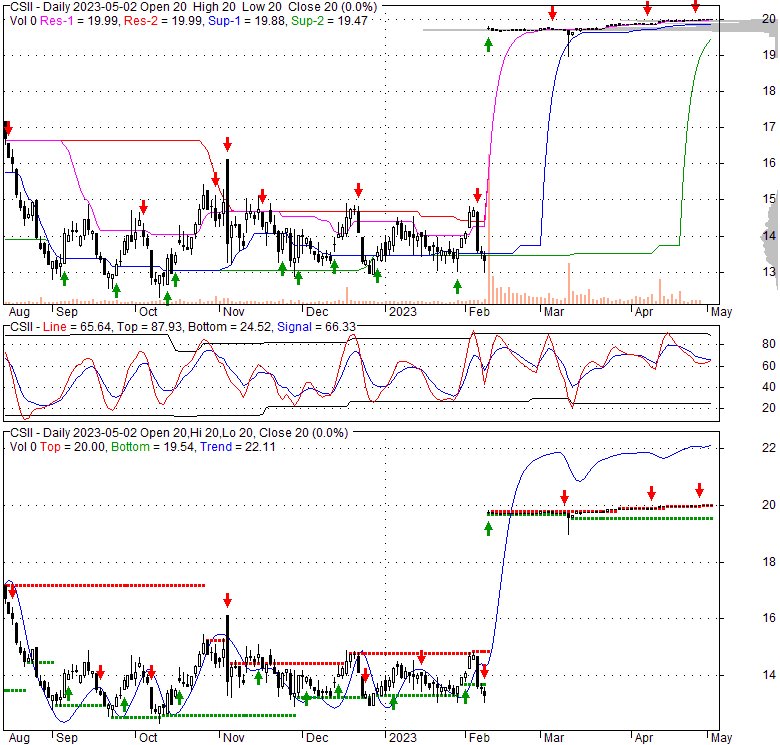Screen dimensions: 780x745
Task: Click the Vol 0 label in top price chart
Action: pos(23,21)
